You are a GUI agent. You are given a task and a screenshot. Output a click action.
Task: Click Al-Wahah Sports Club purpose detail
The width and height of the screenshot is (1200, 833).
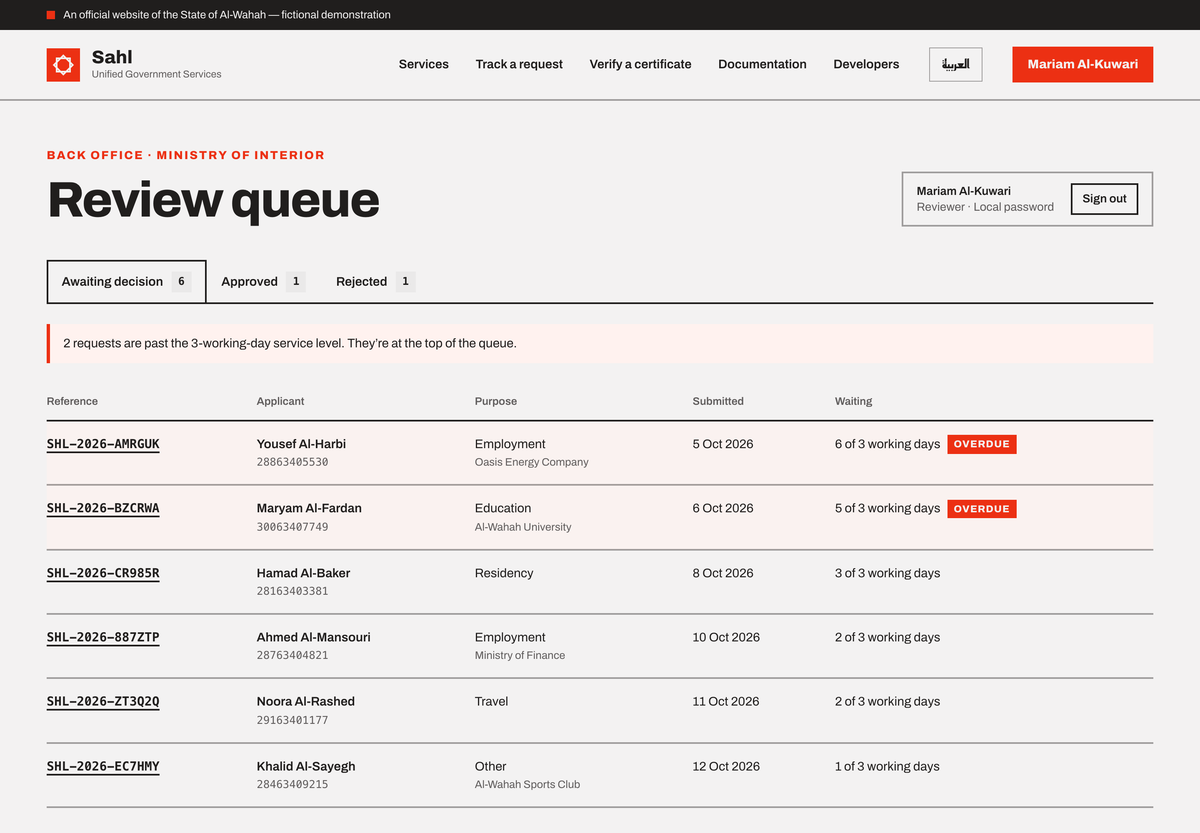click(x=527, y=784)
